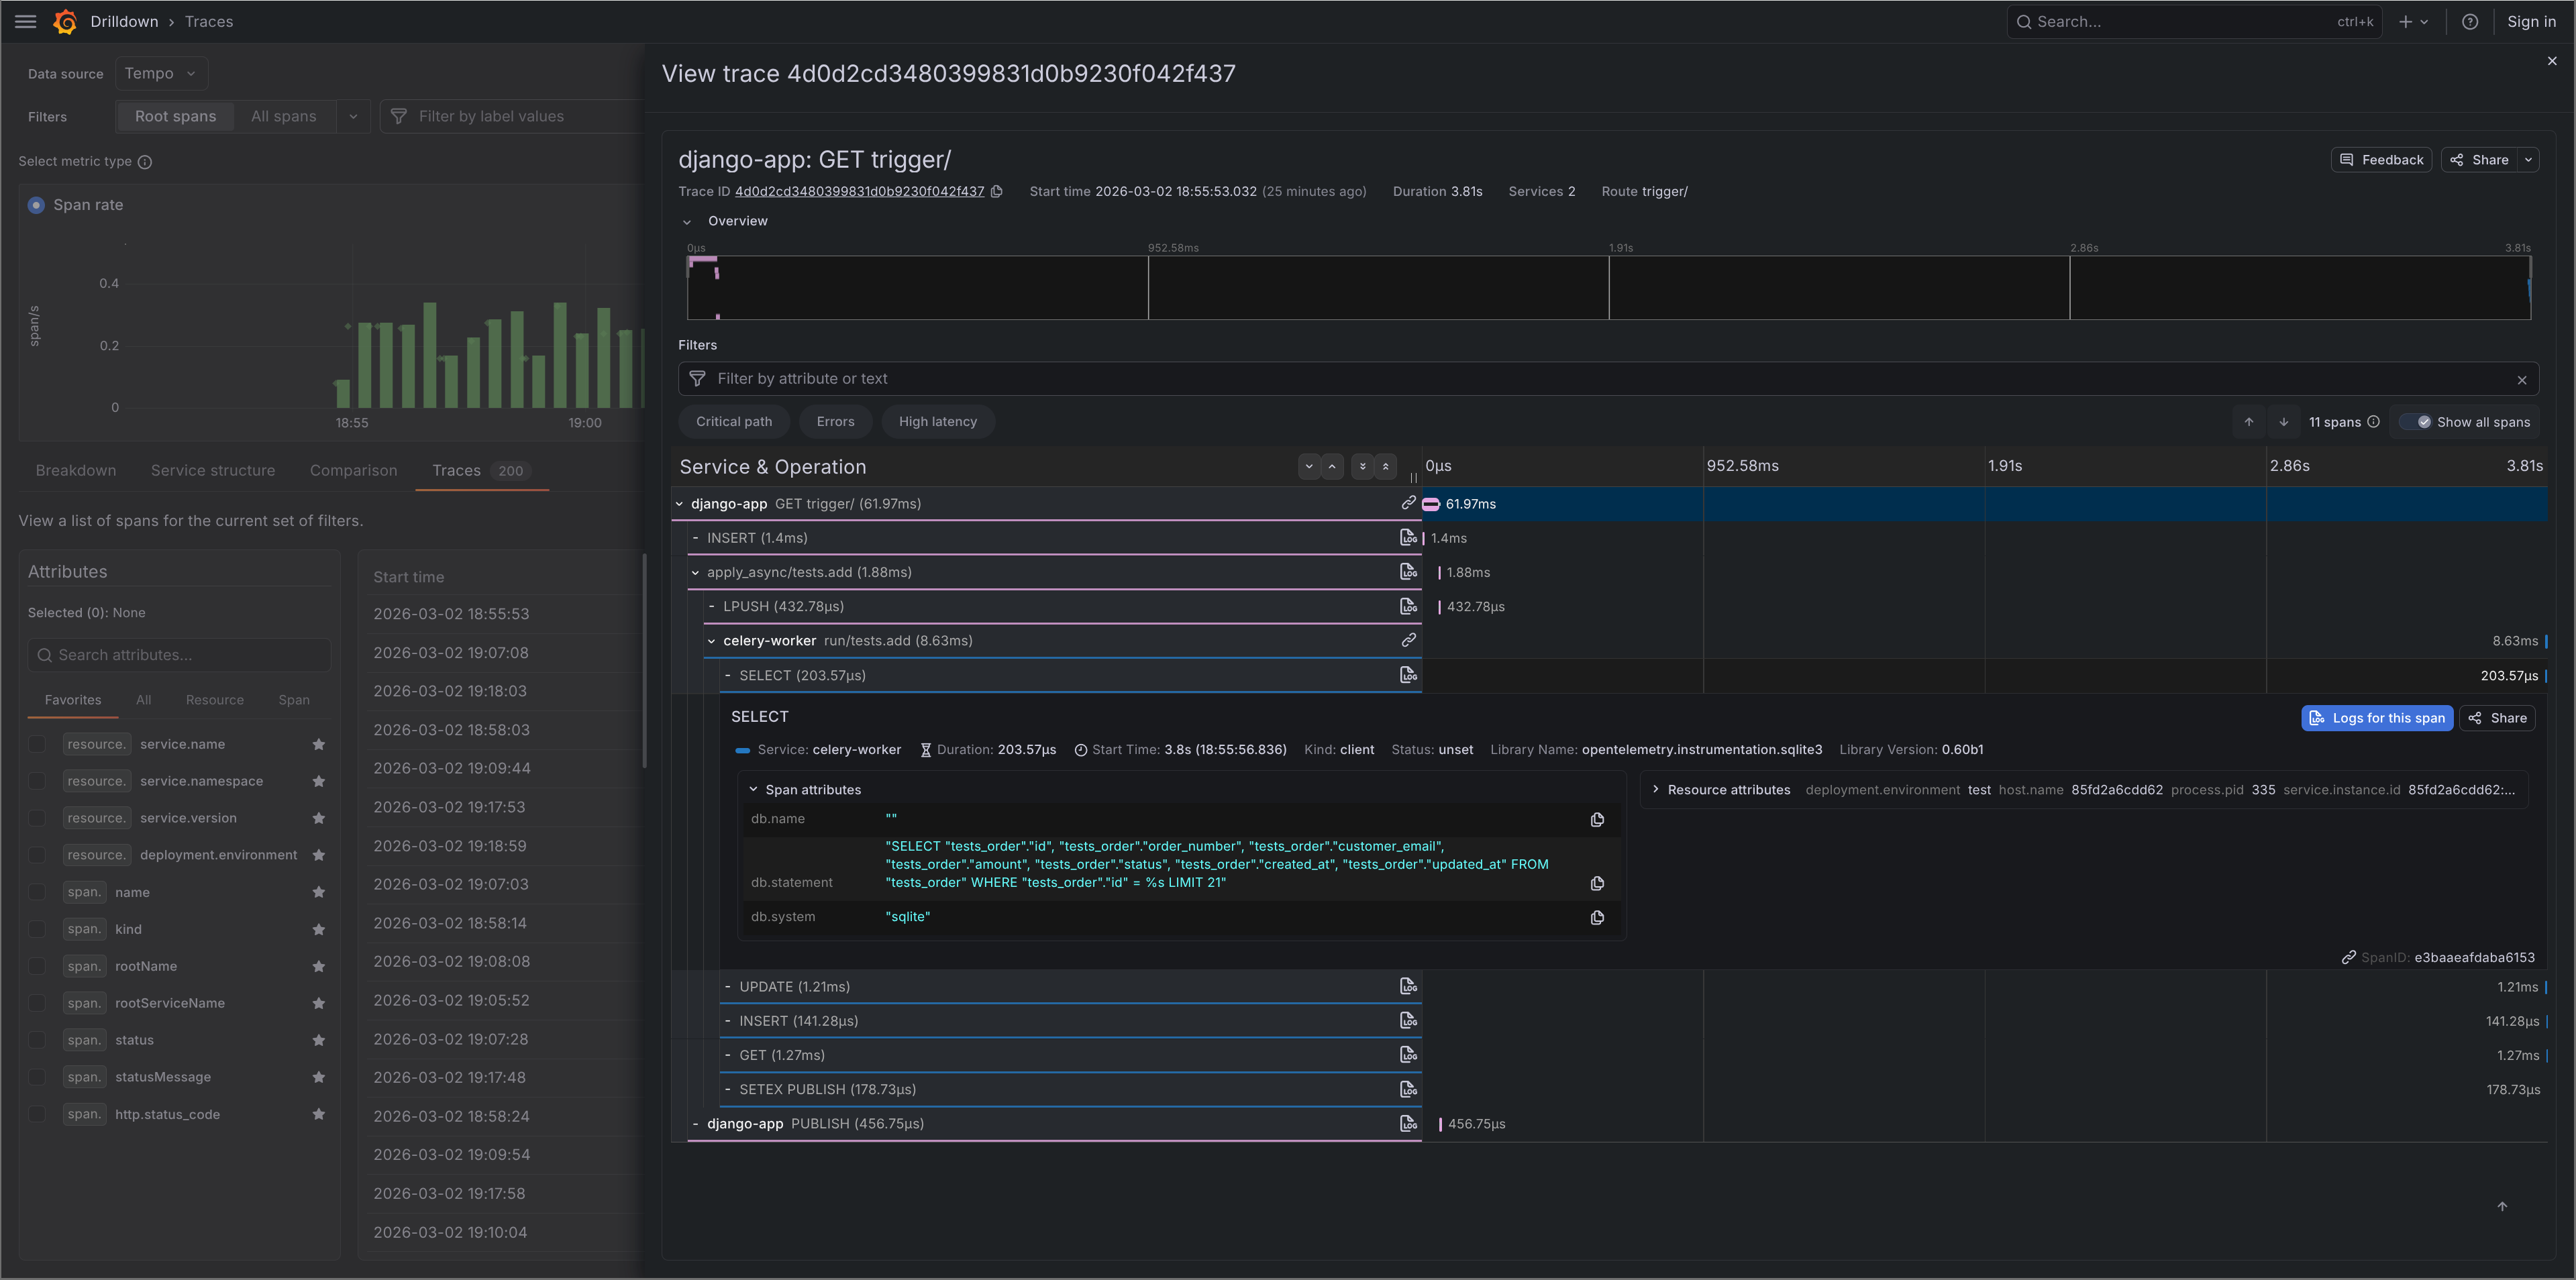Open the Grafana help question-mark icon
The width and height of the screenshot is (2576, 1280).
click(2470, 21)
